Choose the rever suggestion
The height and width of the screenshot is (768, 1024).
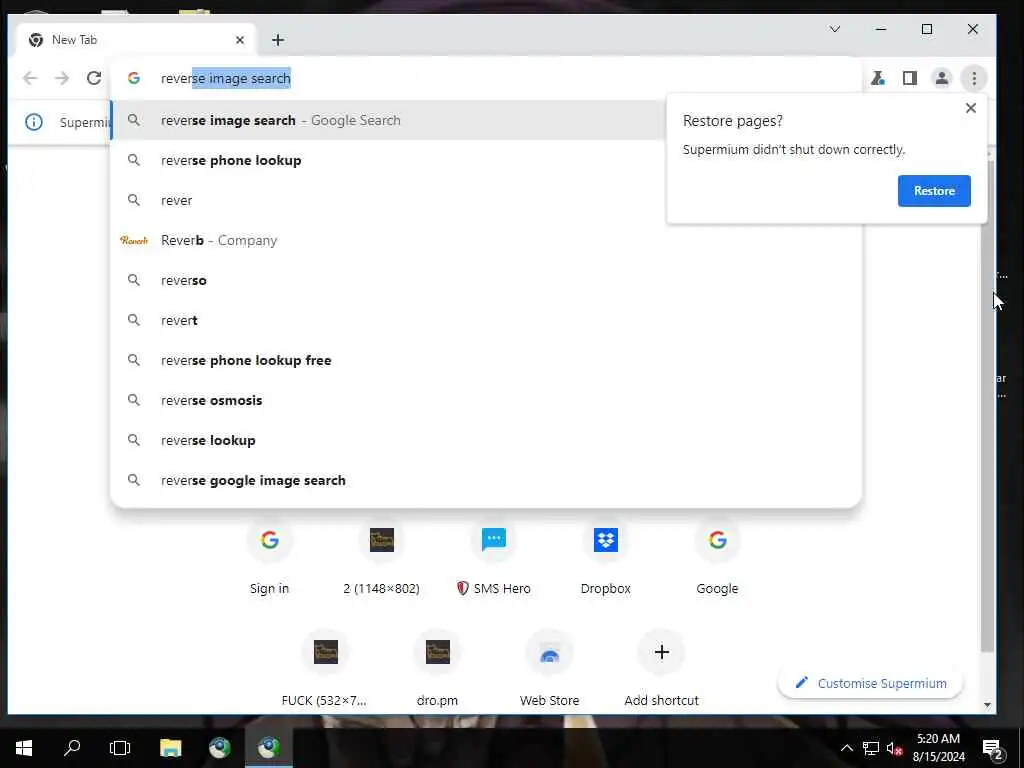coord(388,200)
